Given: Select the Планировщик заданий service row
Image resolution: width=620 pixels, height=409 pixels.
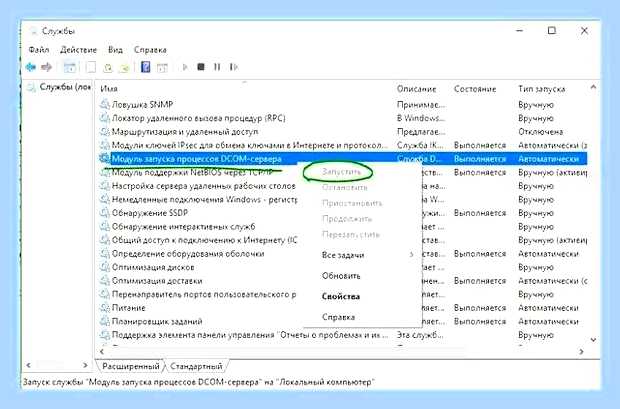Looking at the screenshot, I should [343, 321].
